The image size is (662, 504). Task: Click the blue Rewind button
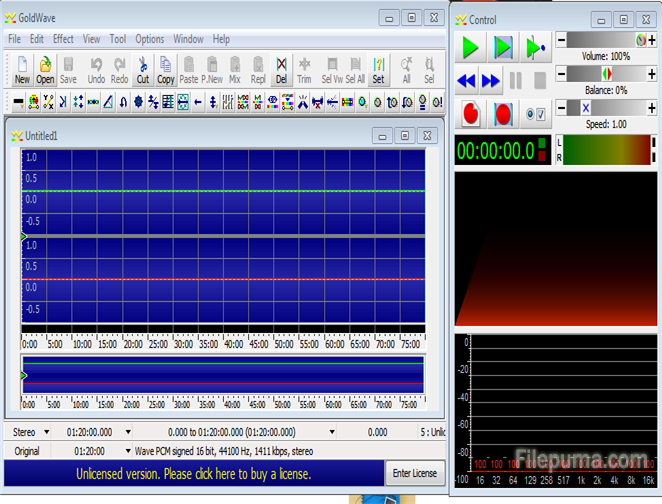pos(467,81)
